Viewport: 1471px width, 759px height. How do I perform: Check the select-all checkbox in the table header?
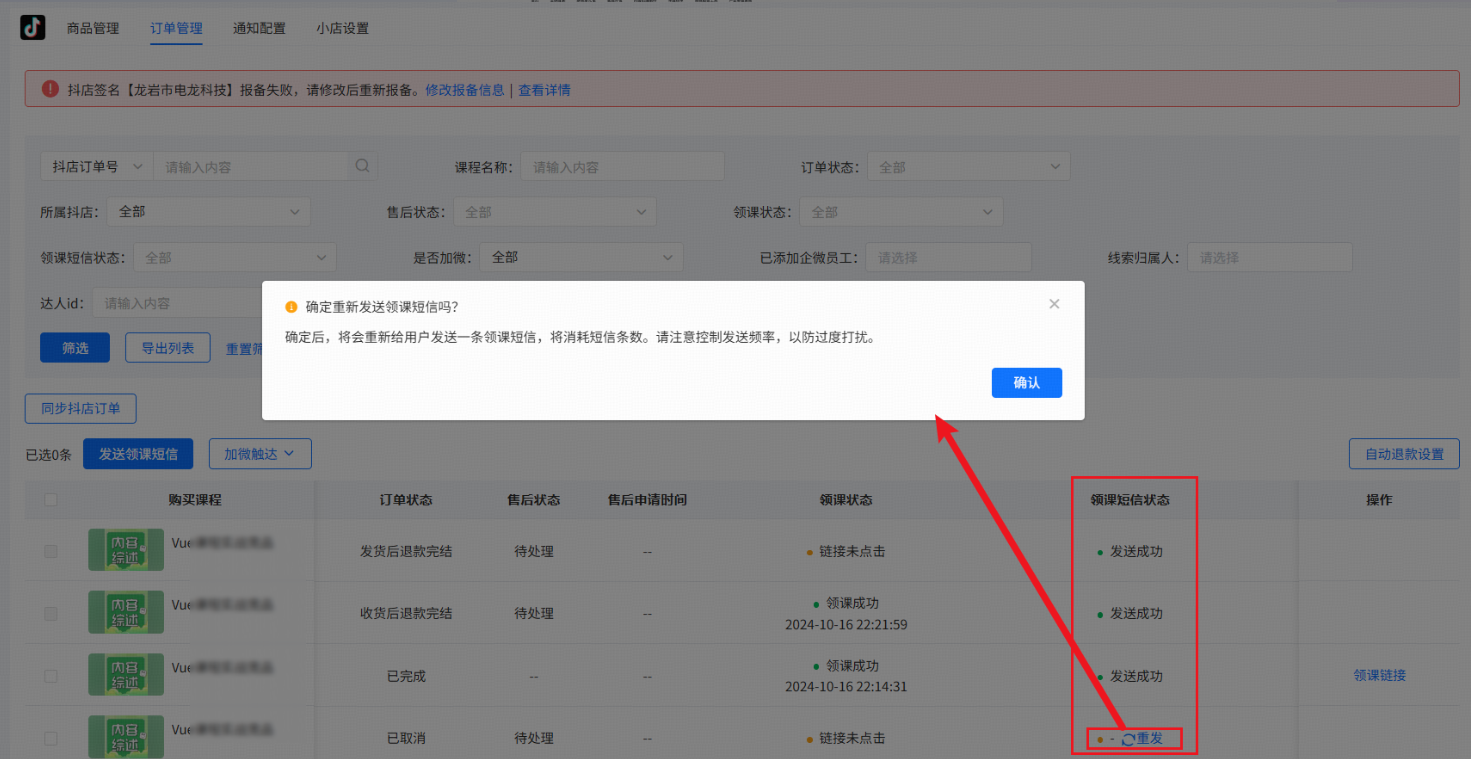(50, 499)
